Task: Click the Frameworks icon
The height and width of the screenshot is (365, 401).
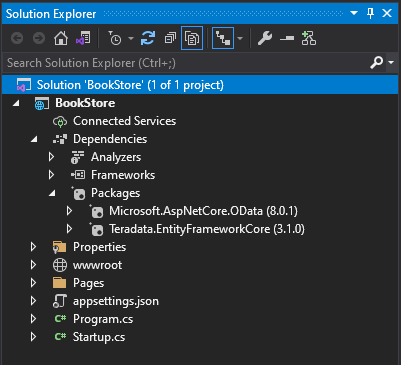Action: (x=78, y=175)
